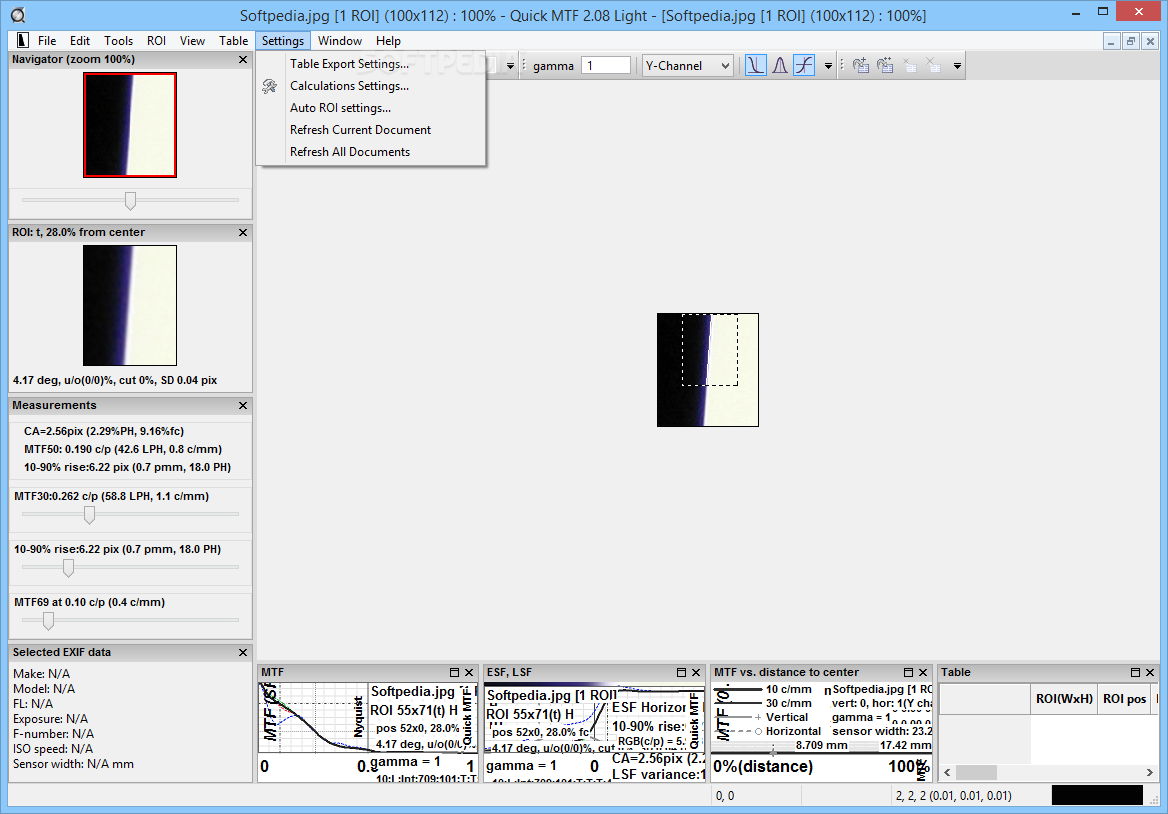This screenshot has height=814, width=1168.
Task: Click the Sensor width: N/A mm entry
Action: (73, 764)
